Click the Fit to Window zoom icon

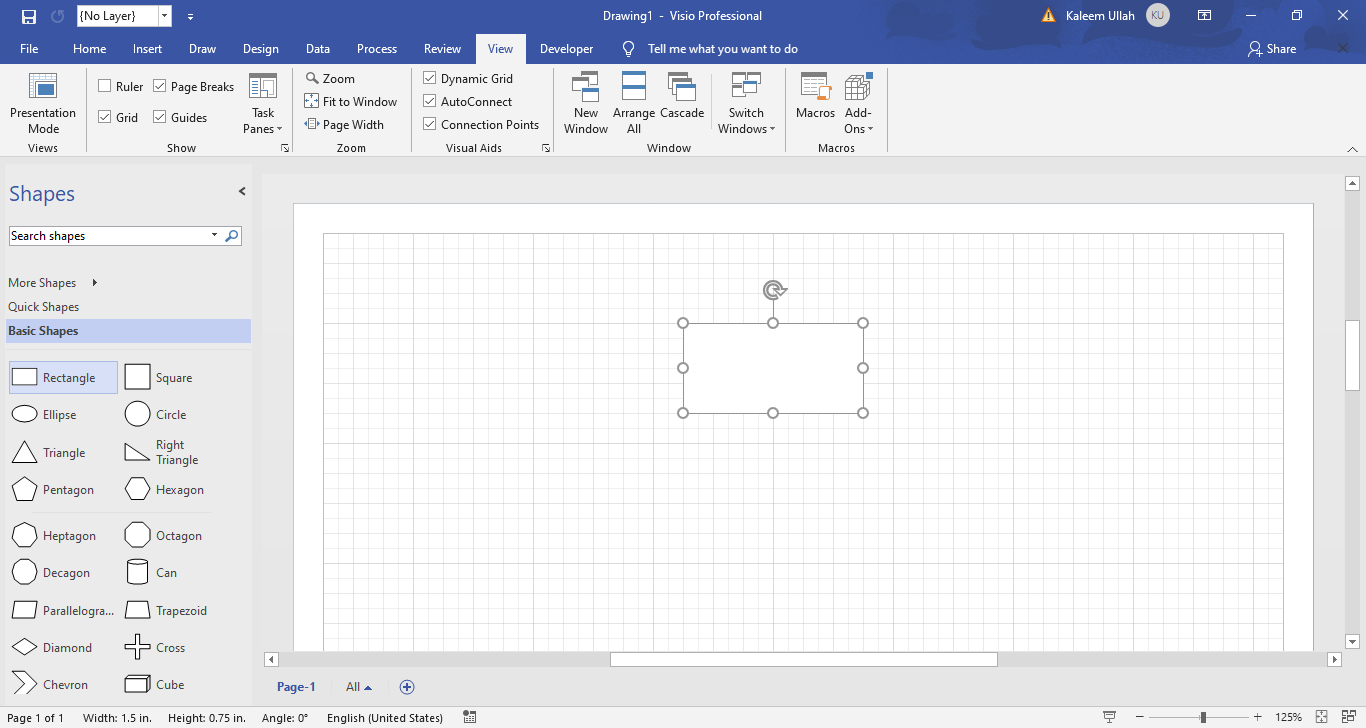(313, 101)
